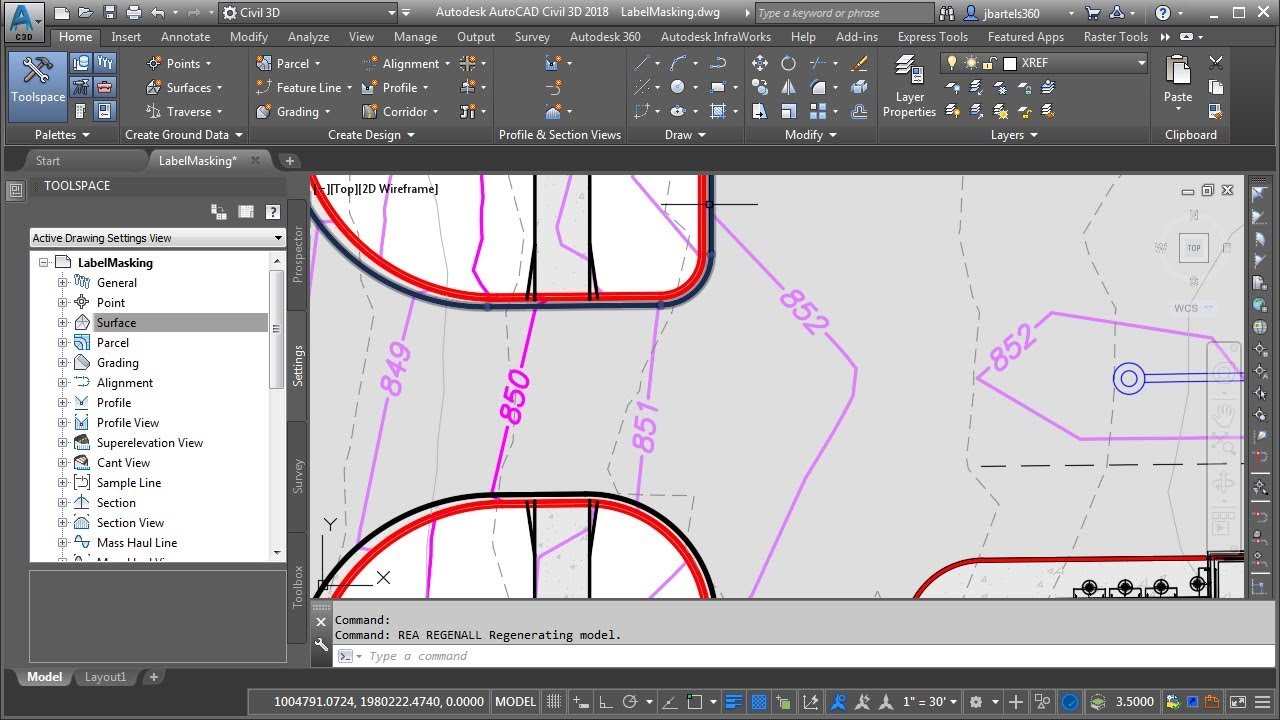The image size is (1280, 720).
Task: Open the Civil 3D workspace dropdown
Action: 309,13
